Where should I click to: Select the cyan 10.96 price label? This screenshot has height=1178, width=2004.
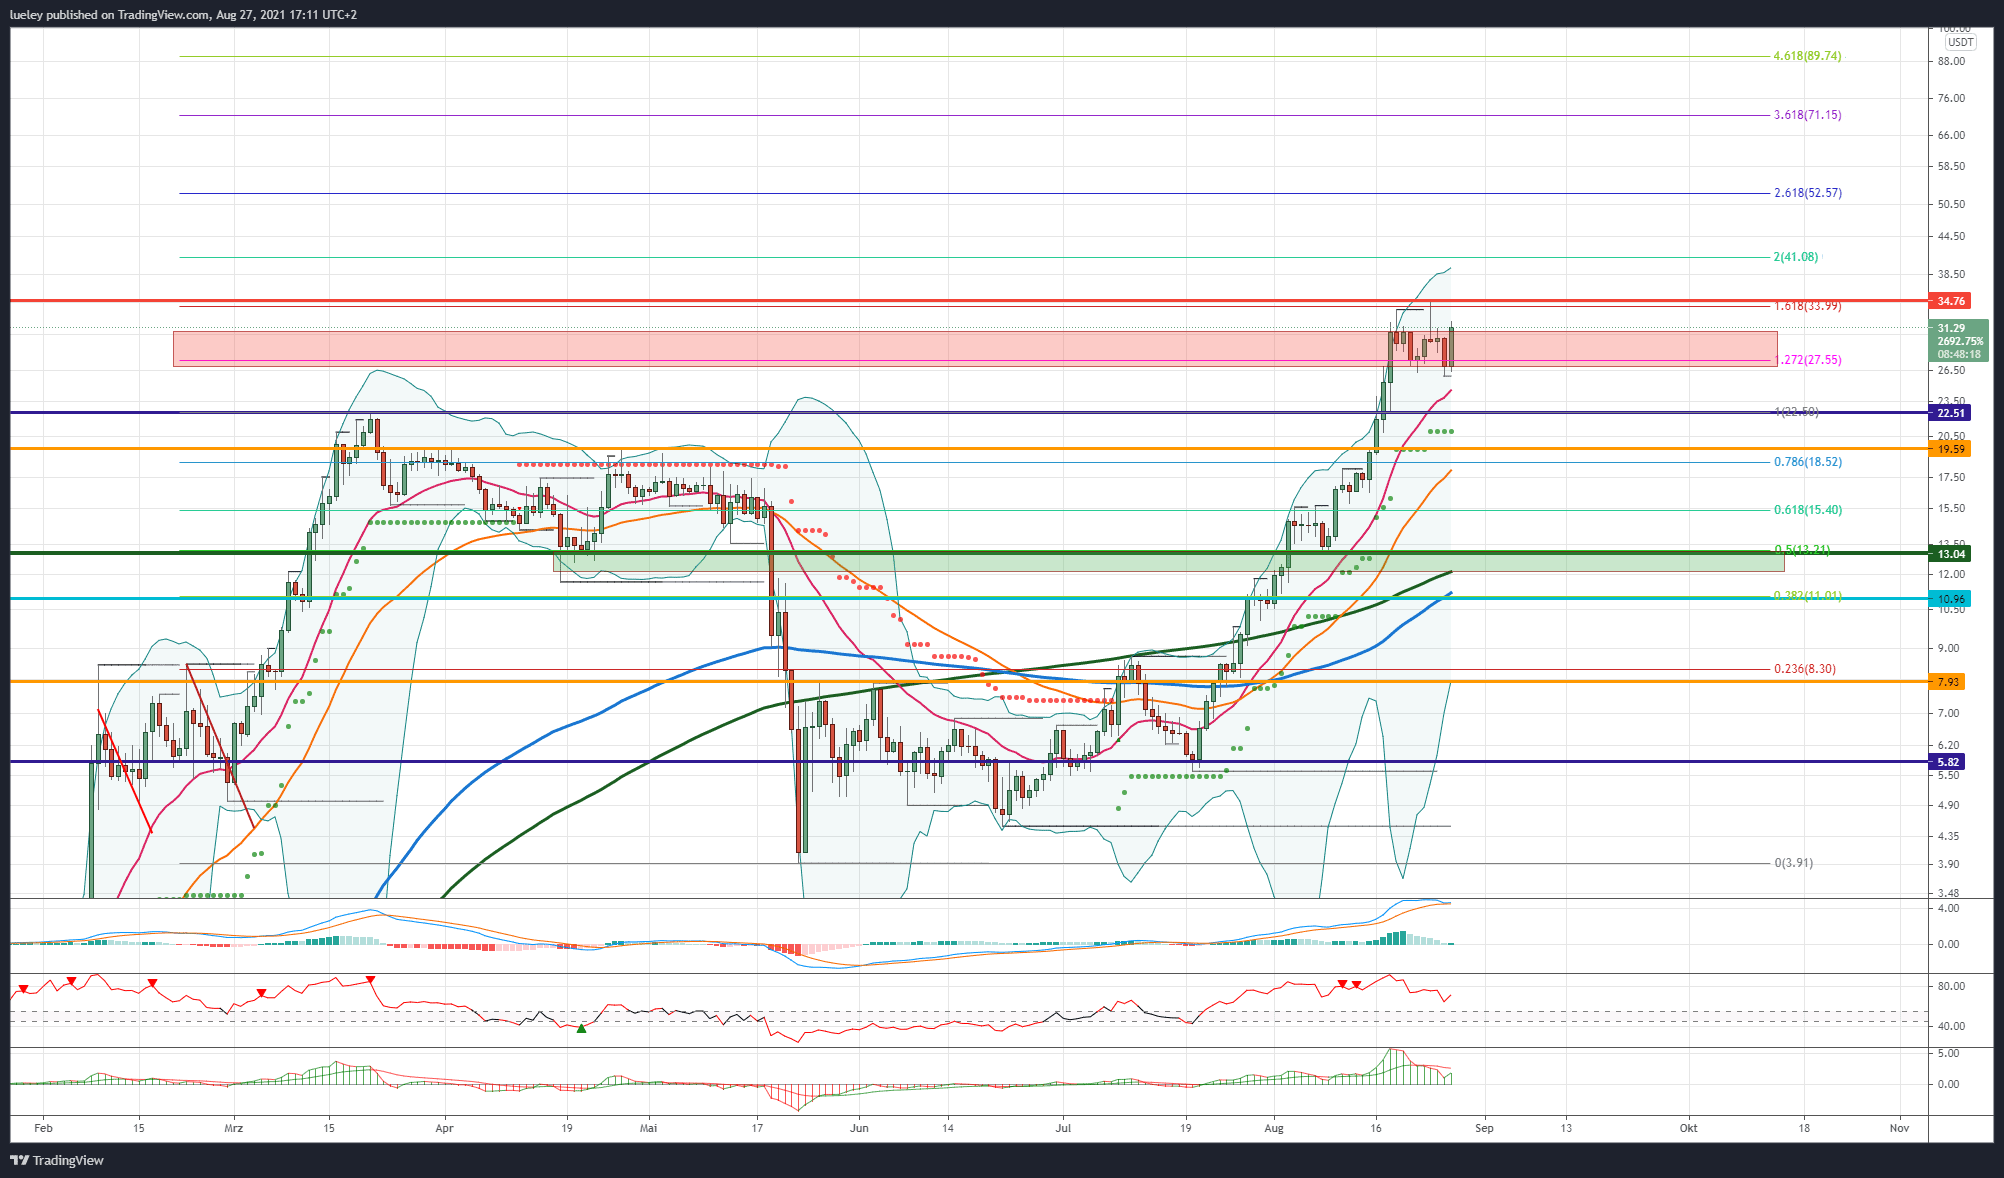click(x=1950, y=599)
